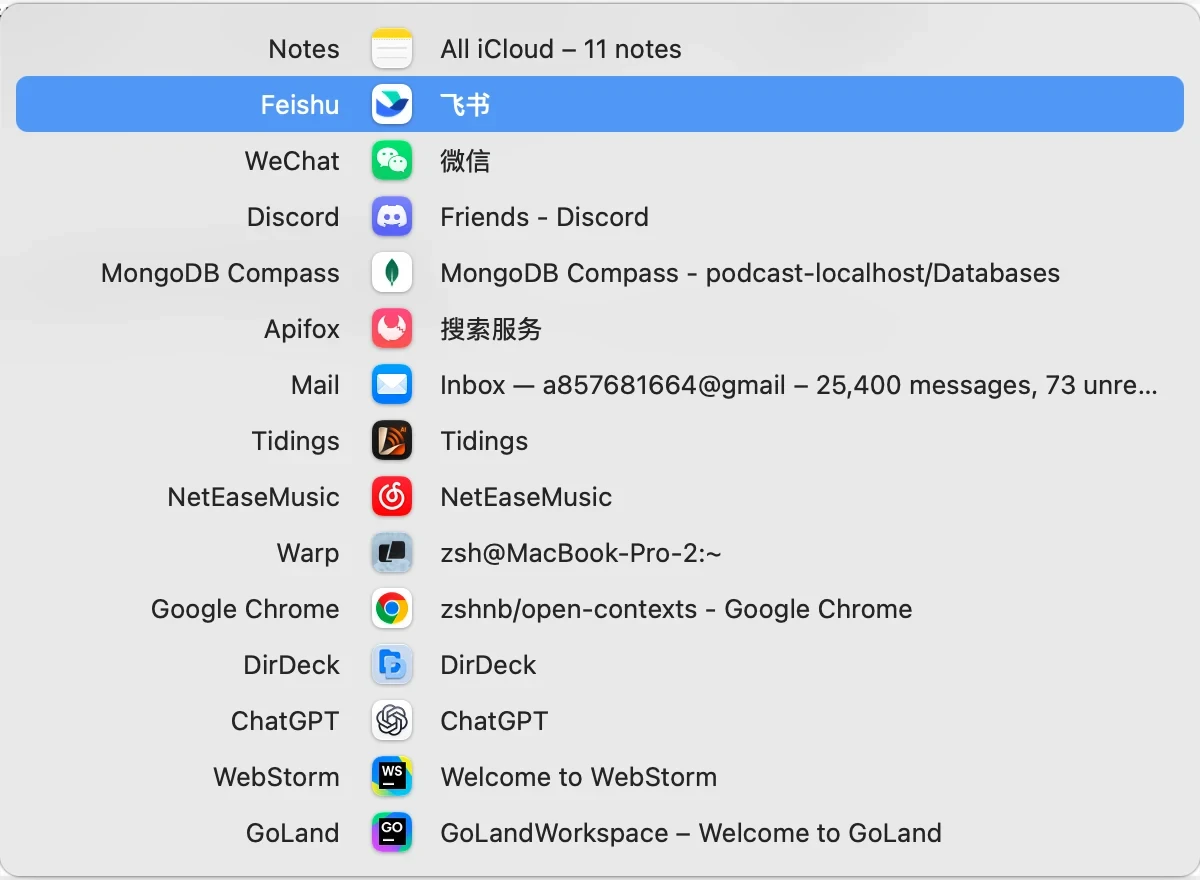
Task: Click the GoLand GO icon
Action: 392,833
